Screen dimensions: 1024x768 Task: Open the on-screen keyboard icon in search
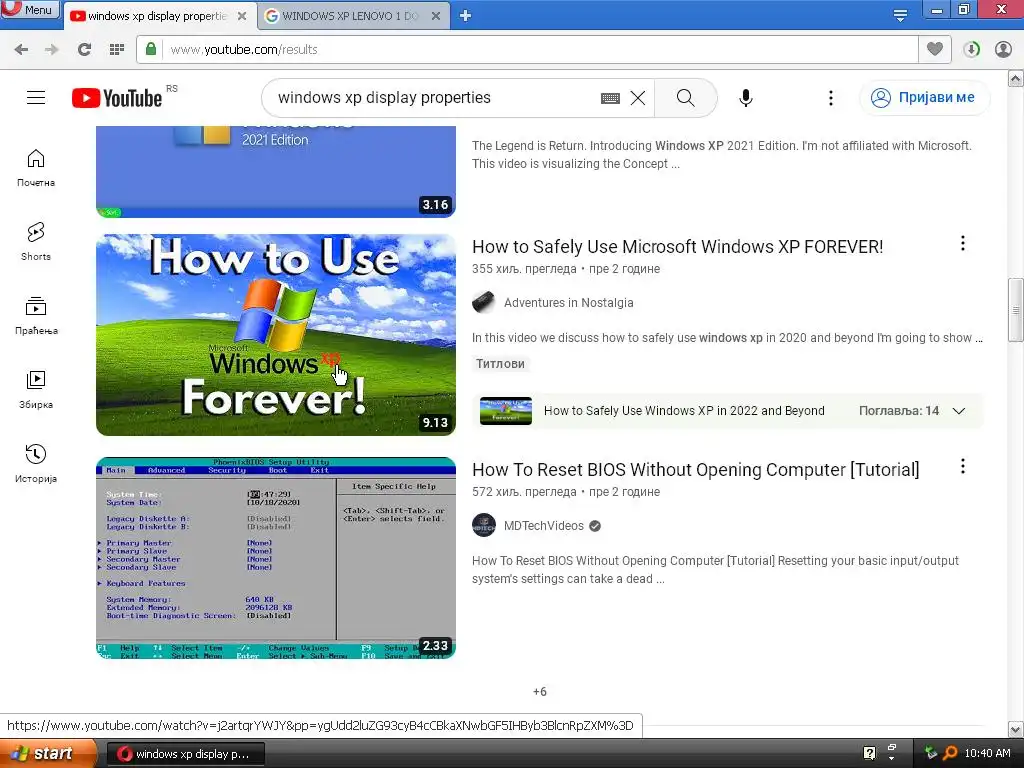[x=610, y=98]
